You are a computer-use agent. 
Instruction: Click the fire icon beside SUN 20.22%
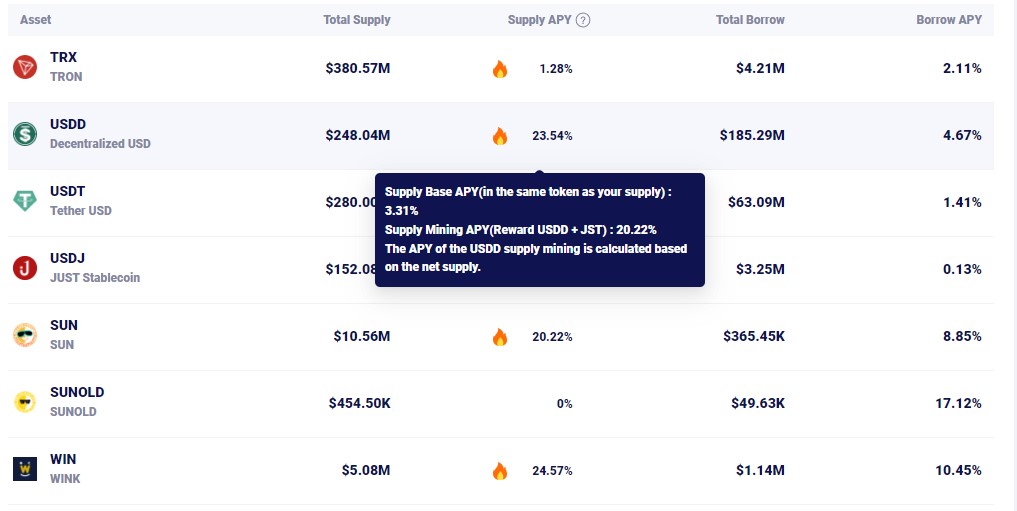coord(500,337)
